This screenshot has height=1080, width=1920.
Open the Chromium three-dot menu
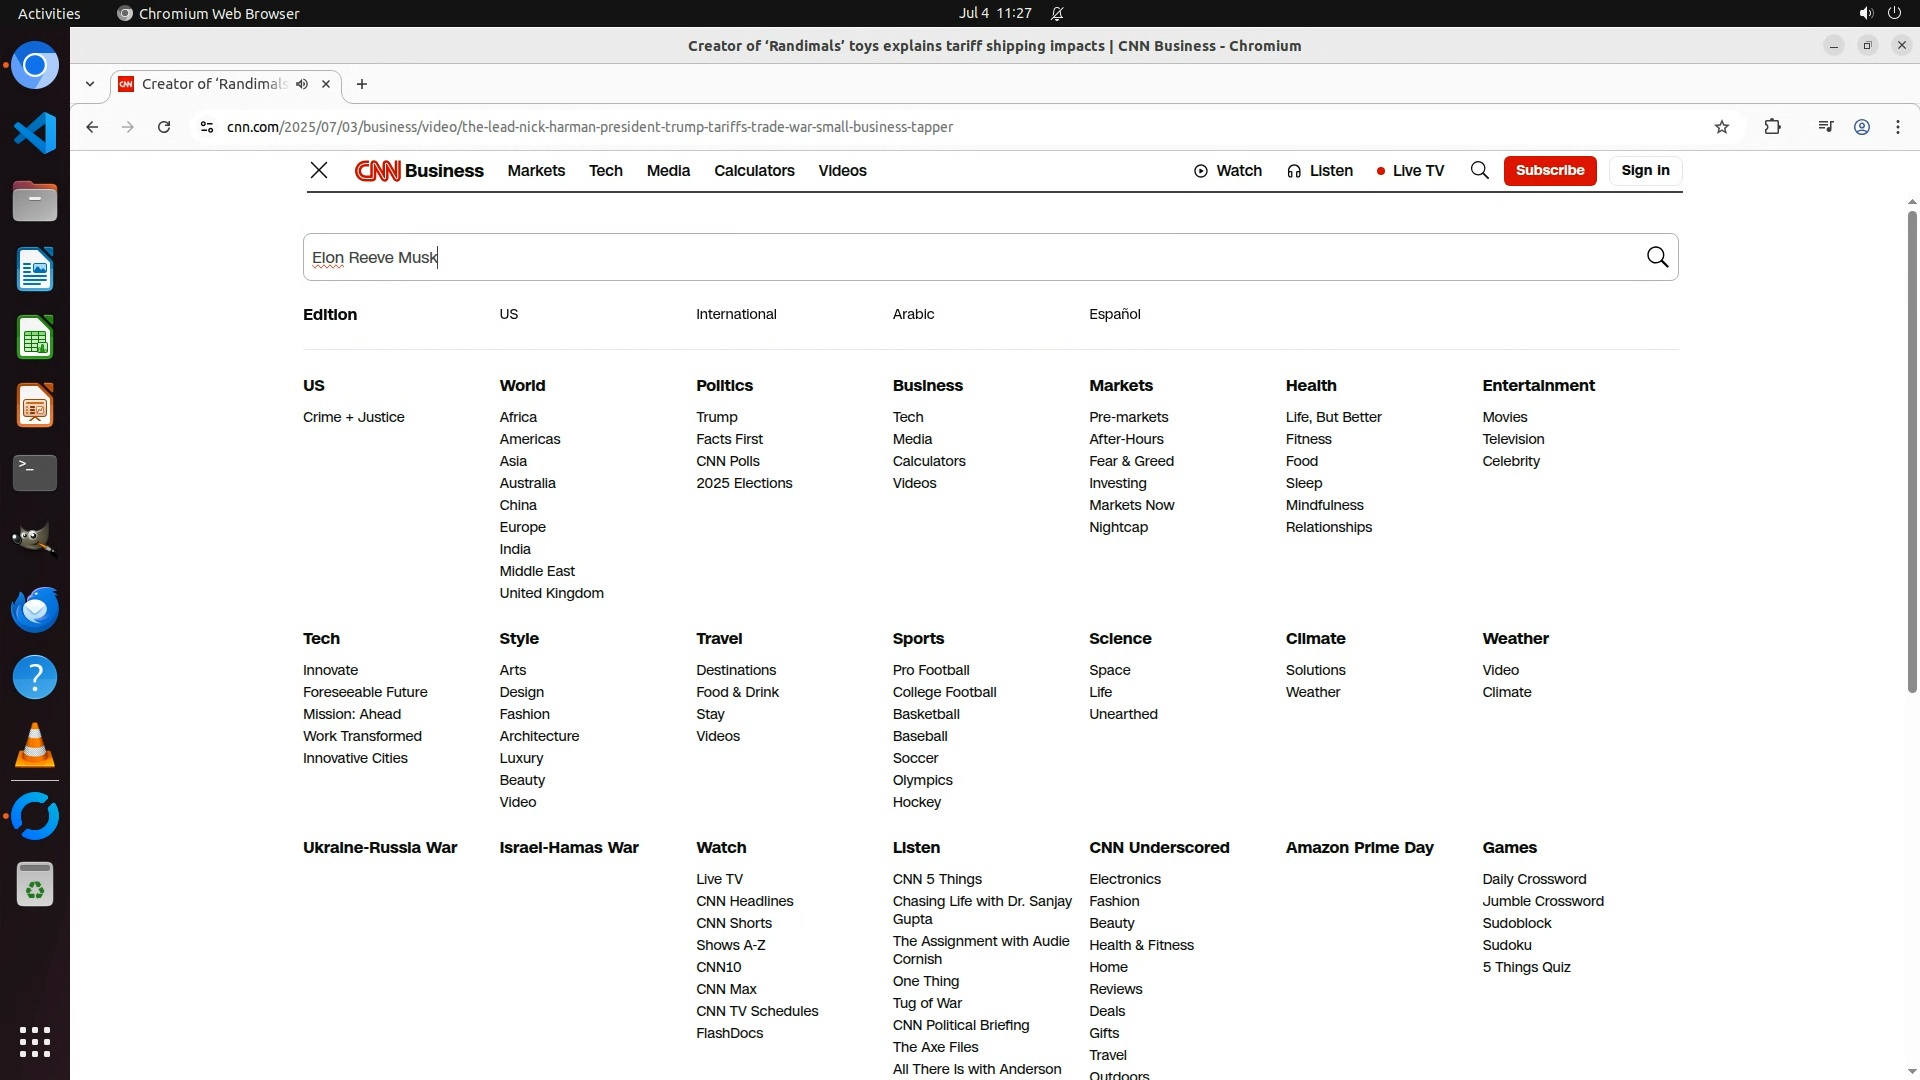[1897, 127]
